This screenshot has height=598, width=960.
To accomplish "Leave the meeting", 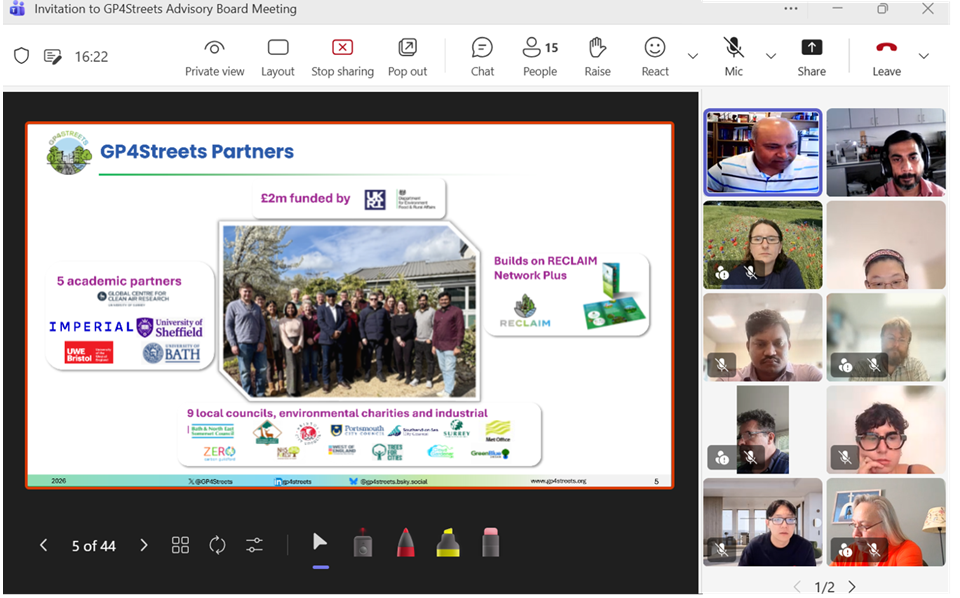I will [x=886, y=58].
